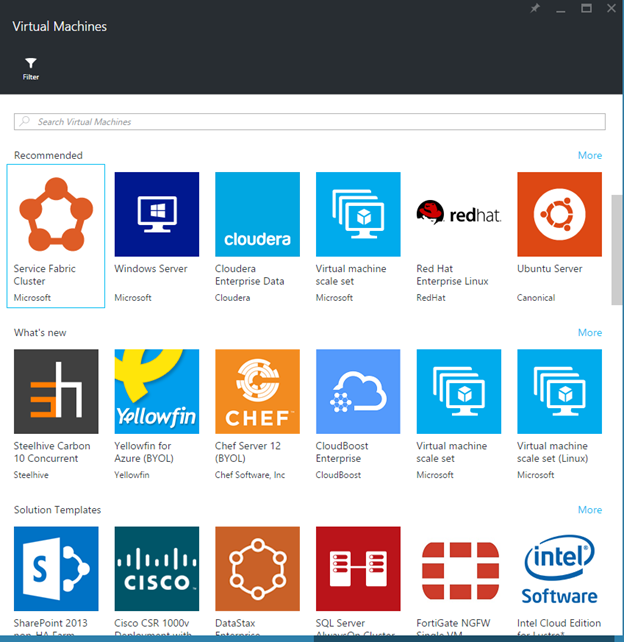
Task: Click the 'Steelhive' publisher text
Action: 31,475
